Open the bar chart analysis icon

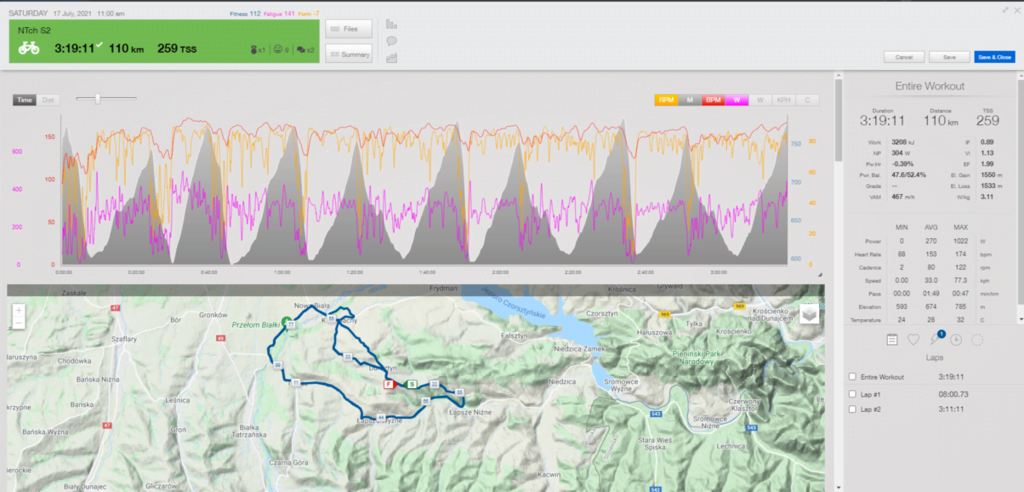(x=391, y=23)
